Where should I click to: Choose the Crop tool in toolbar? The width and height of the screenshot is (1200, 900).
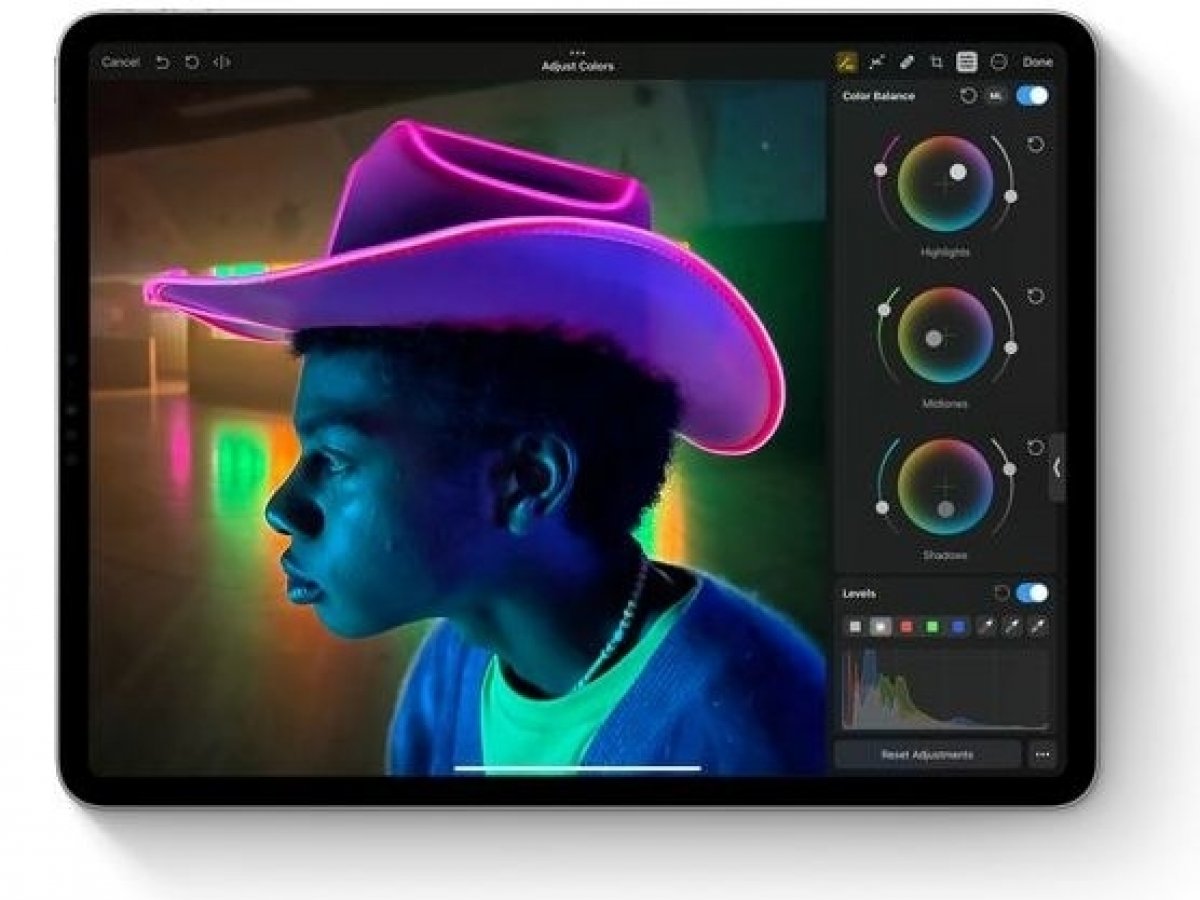[937, 62]
